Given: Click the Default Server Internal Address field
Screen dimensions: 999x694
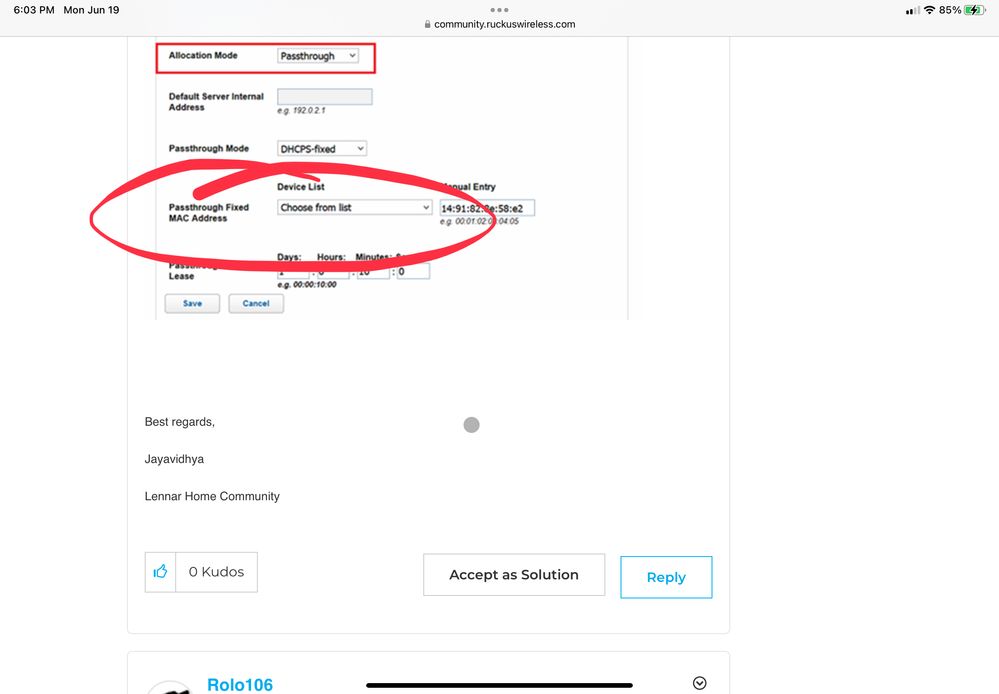Looking at the screenshot, I should pyautogui.click(x=324, y=97).
